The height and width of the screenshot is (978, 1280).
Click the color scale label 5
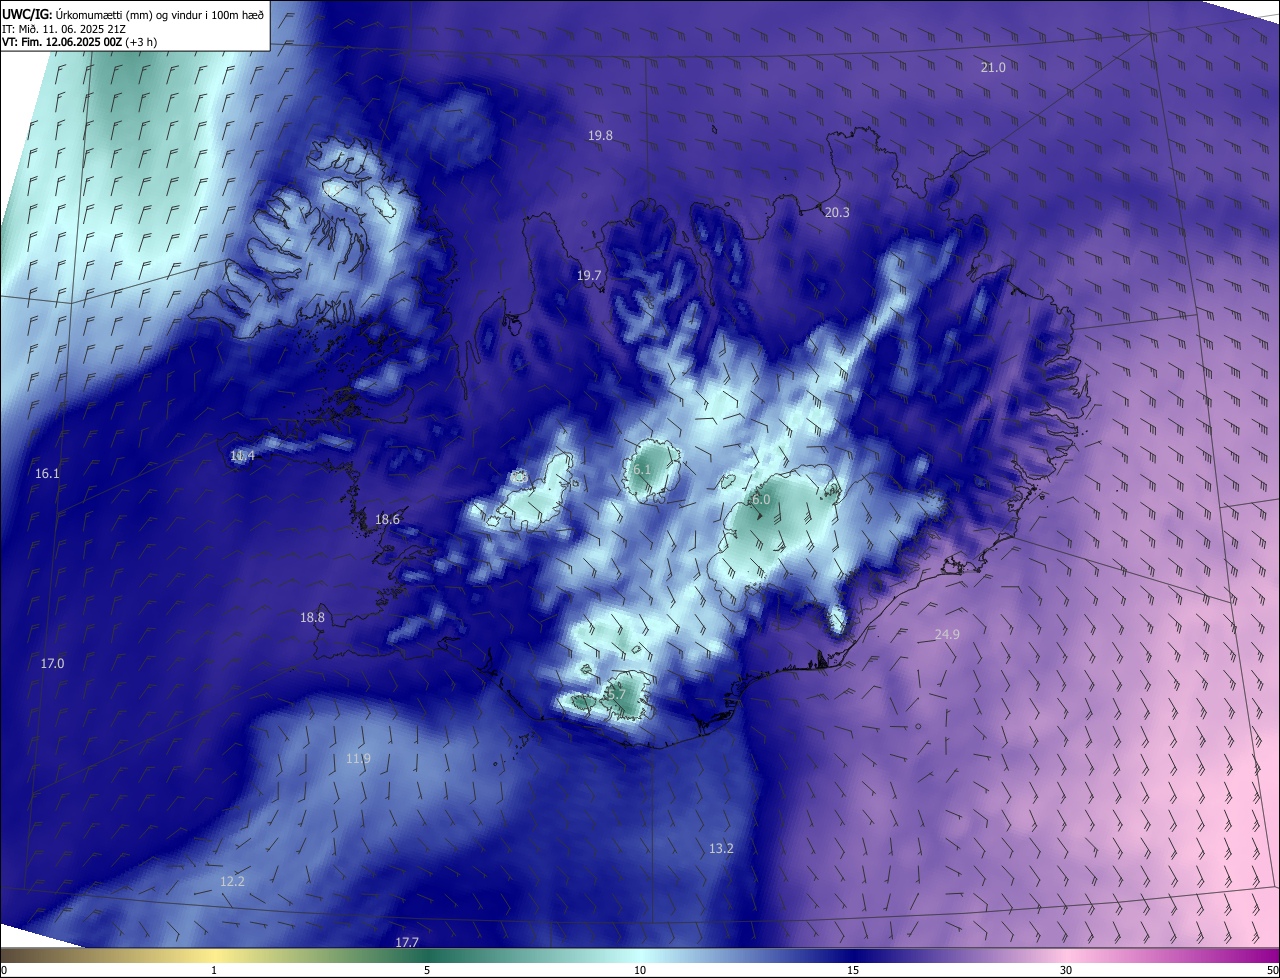(x=427, y=970)
